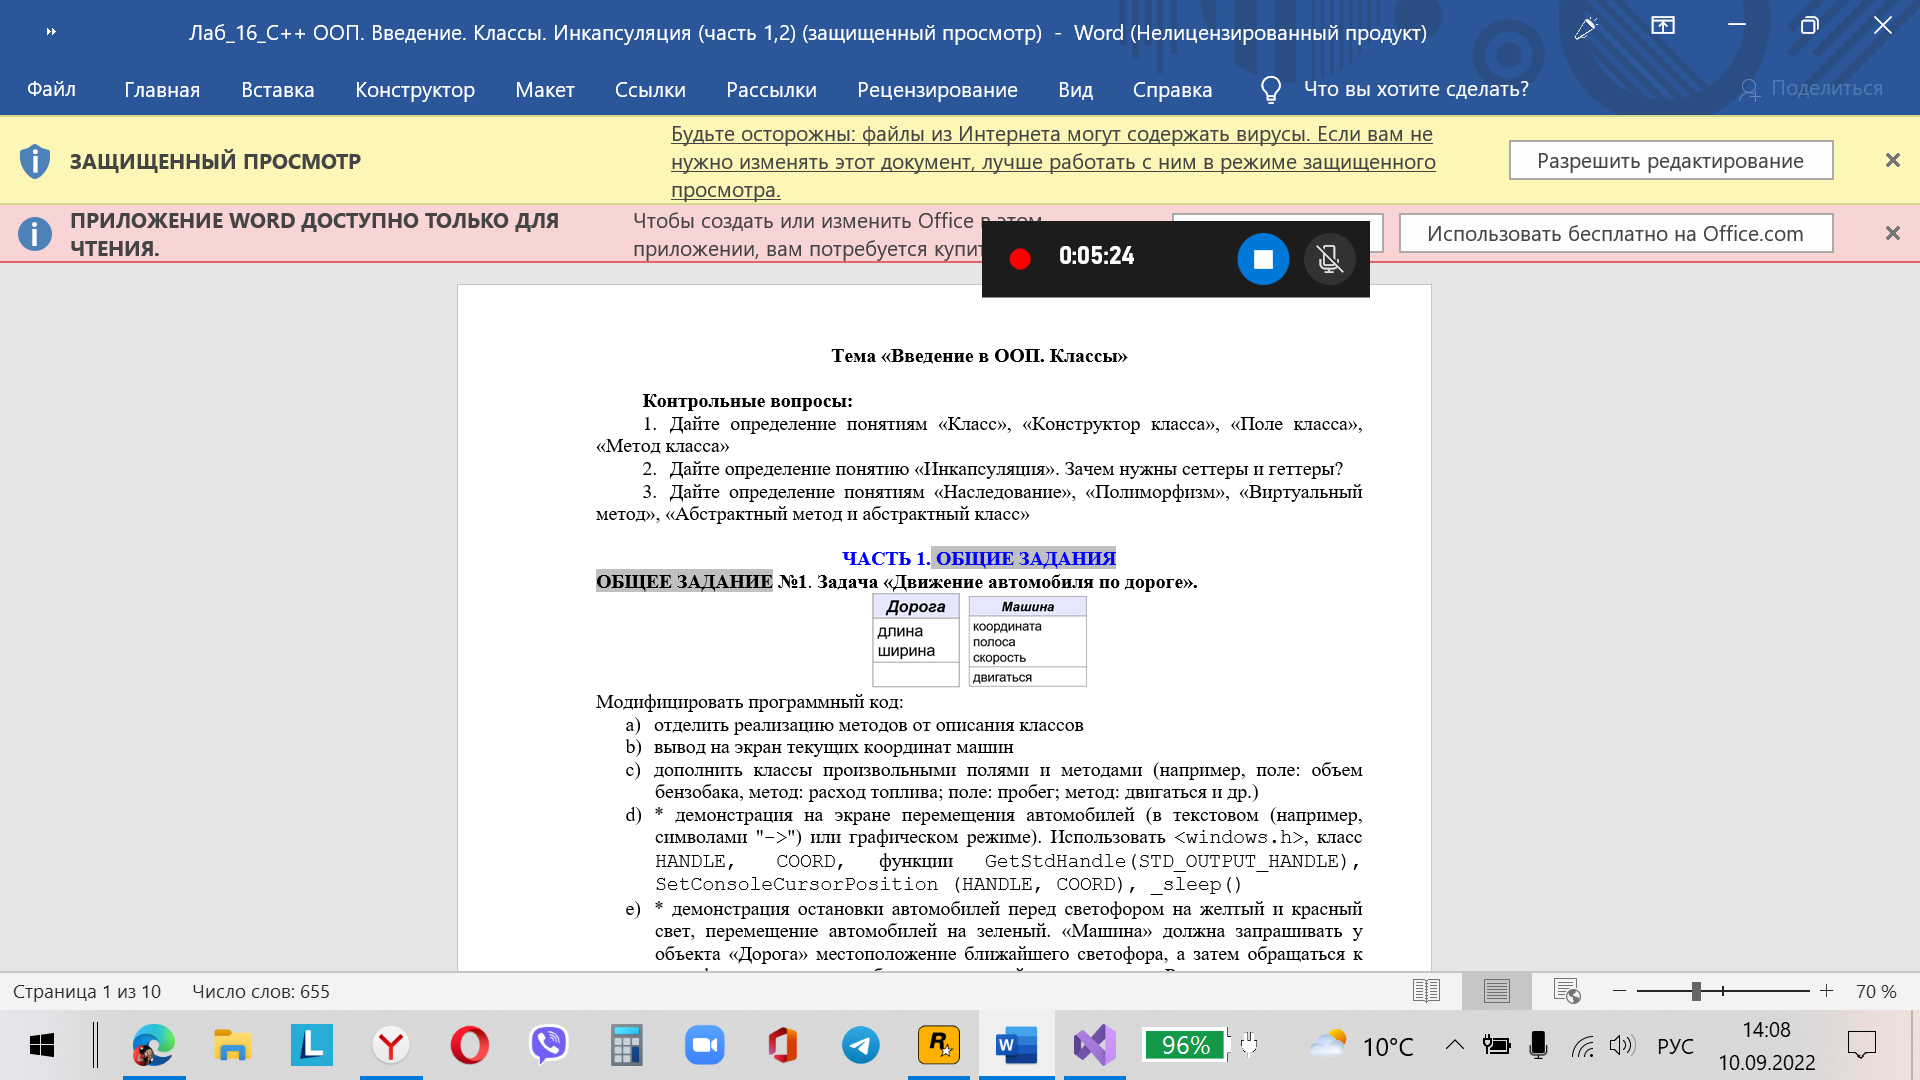Click the zoom in plus button

tap(1826, 991)
